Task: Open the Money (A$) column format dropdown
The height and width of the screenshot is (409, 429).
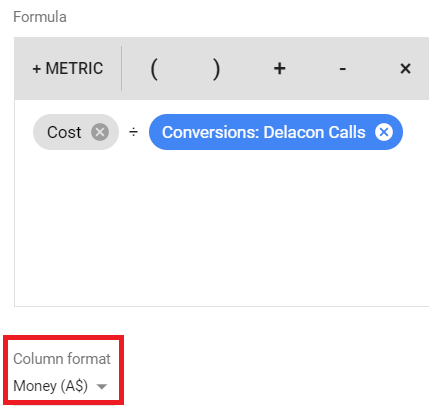Action: 60,386
